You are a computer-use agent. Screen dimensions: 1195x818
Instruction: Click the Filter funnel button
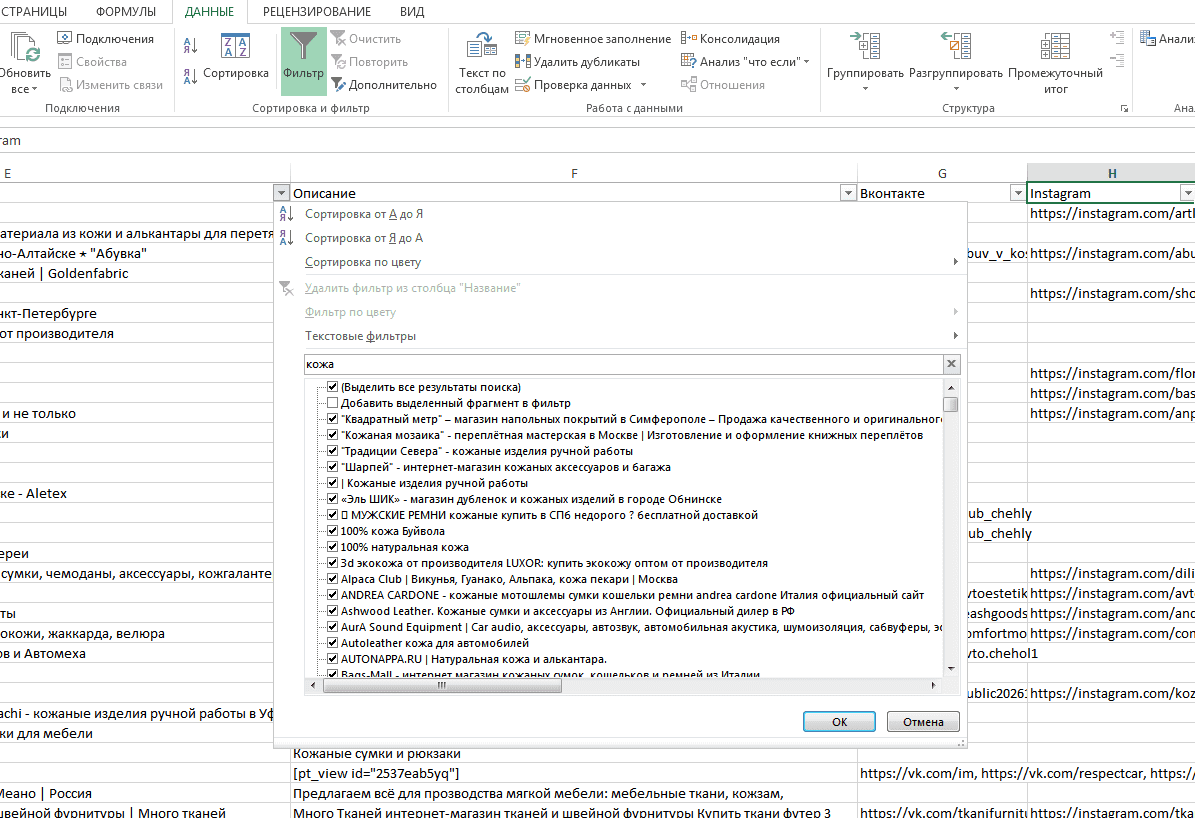(303, 61)
